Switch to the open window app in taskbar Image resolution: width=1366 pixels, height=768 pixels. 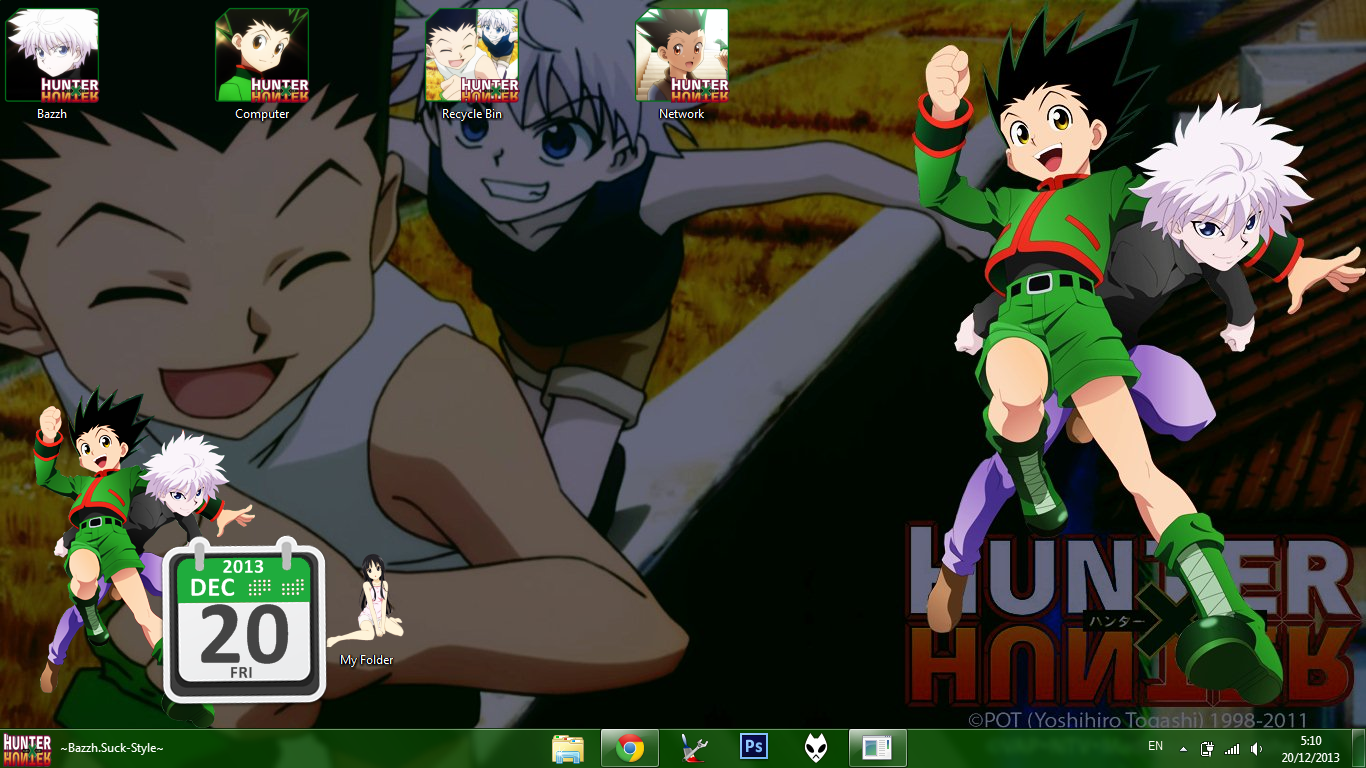pos(878,748)
